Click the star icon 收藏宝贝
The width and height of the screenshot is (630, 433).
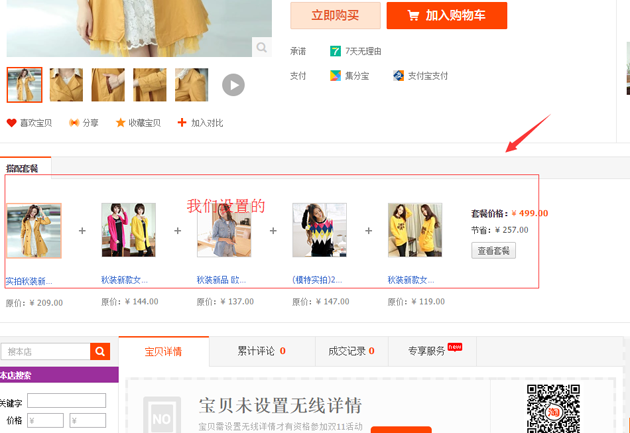[x=121, y=123]
